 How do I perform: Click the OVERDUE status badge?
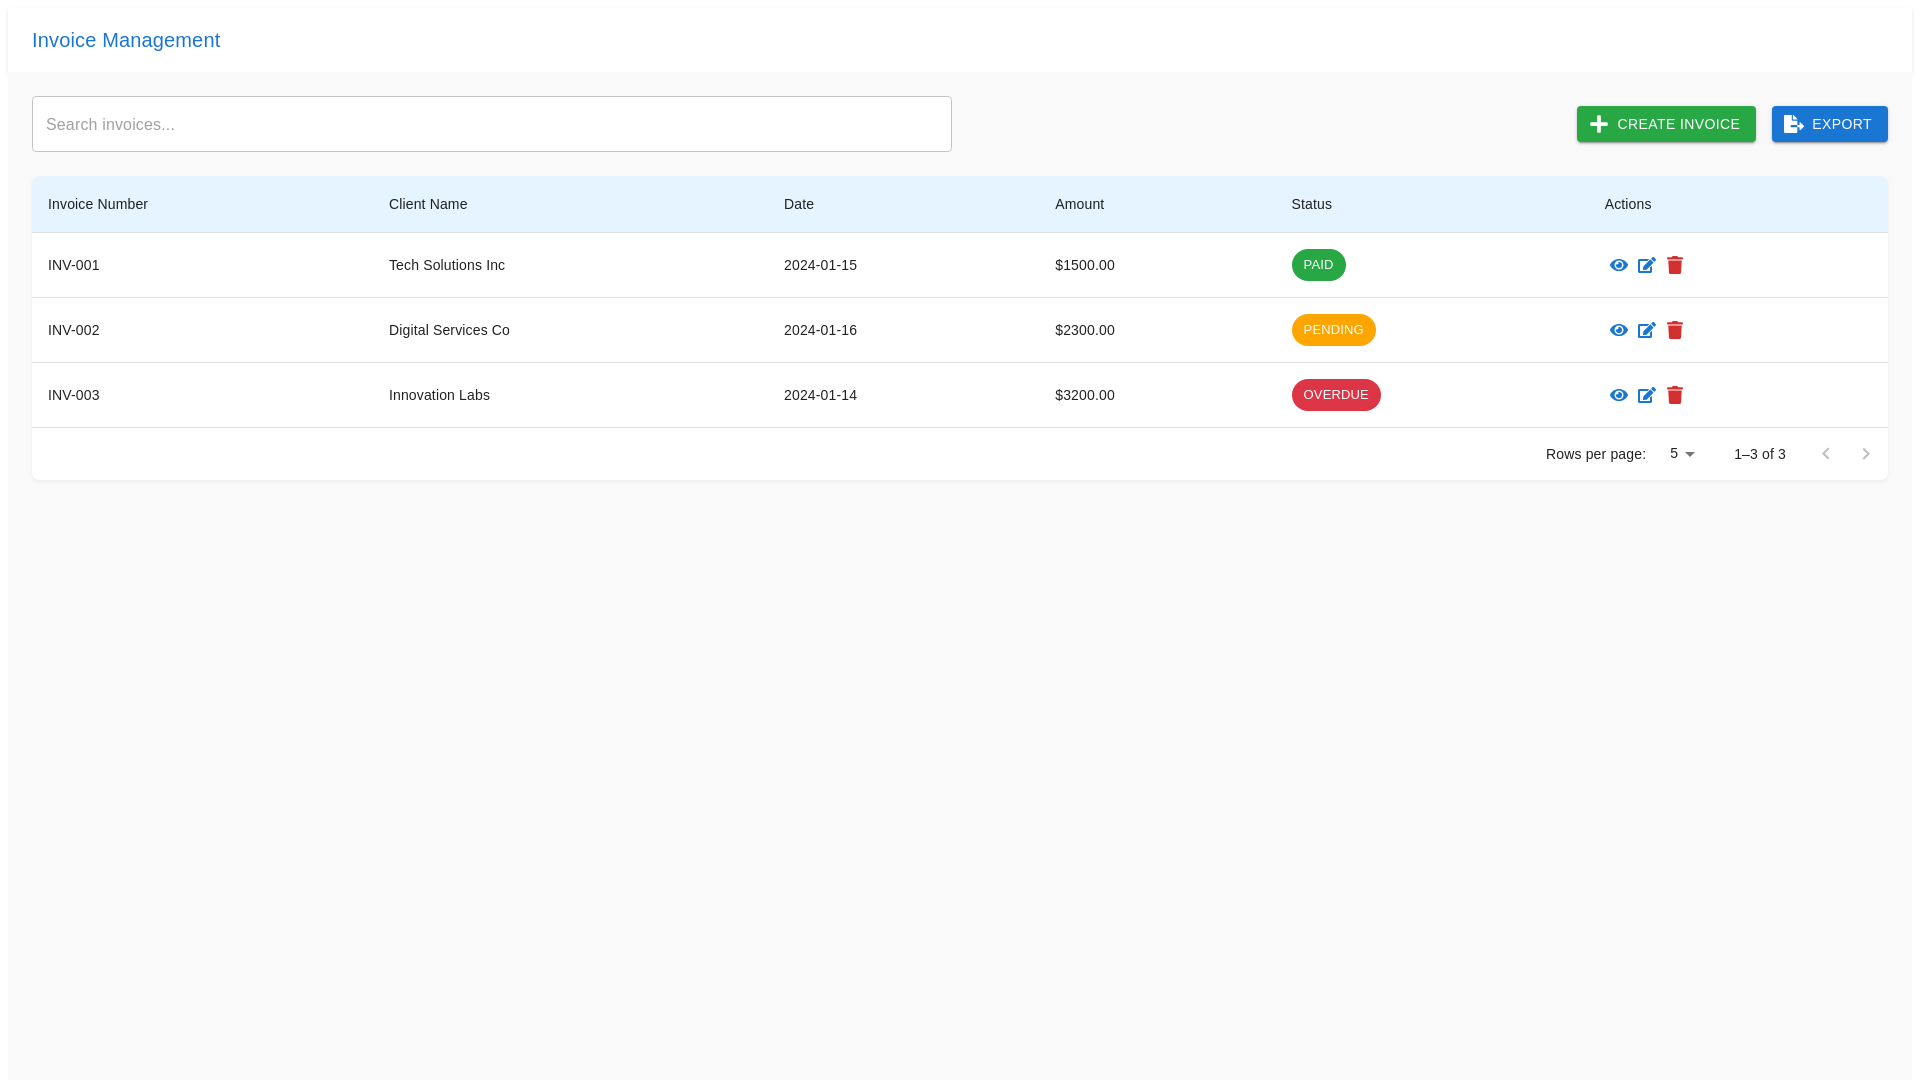[x=1336, y=395]
